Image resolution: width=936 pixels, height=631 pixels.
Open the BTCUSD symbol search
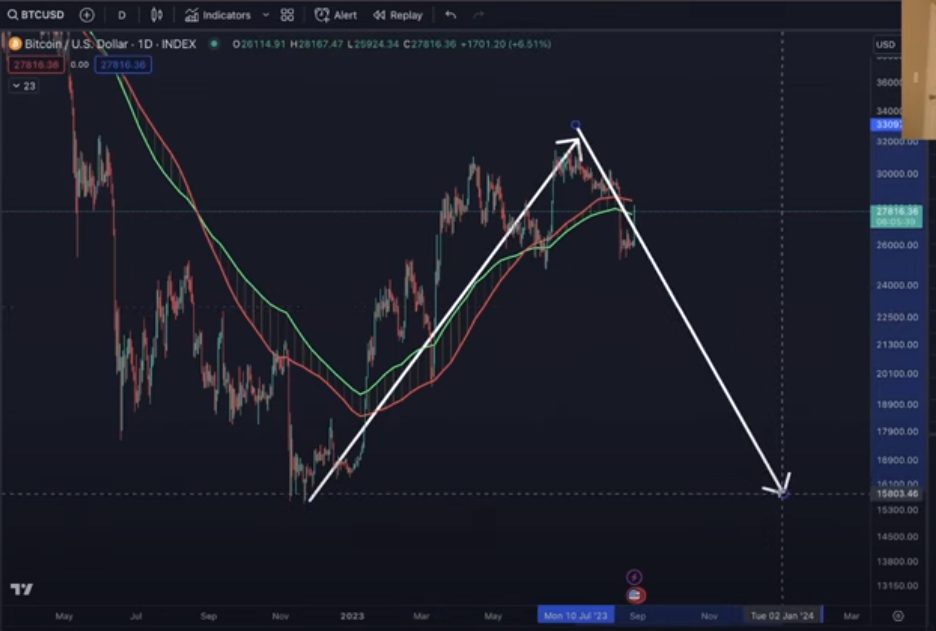[36, 15]
